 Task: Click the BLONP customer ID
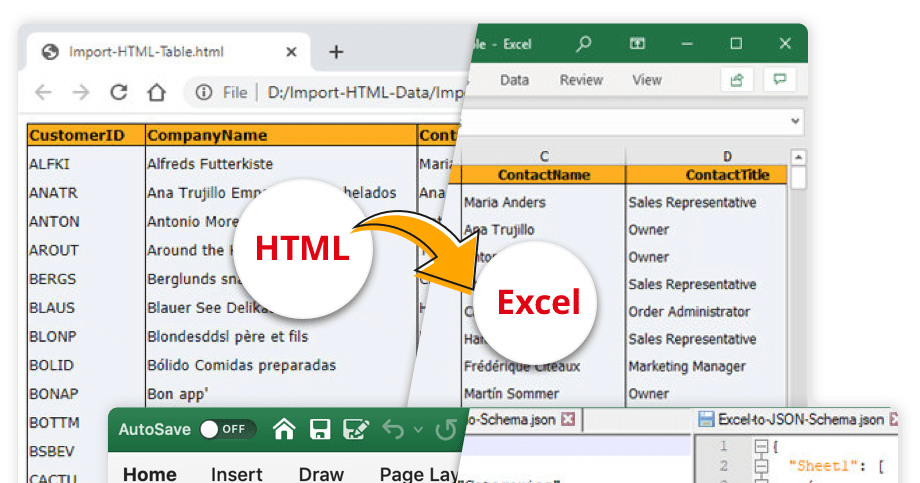pos(53,337)
